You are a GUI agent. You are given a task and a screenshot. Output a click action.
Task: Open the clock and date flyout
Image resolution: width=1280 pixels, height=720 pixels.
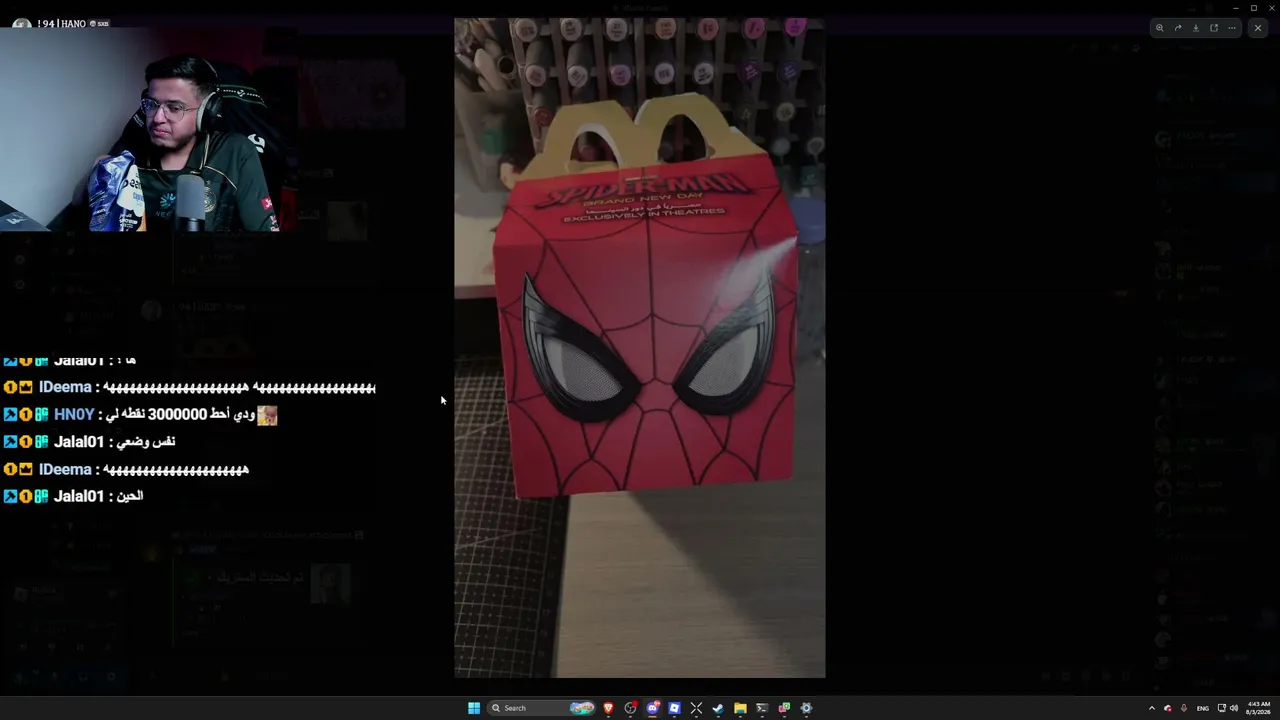tap(1259, 708)
